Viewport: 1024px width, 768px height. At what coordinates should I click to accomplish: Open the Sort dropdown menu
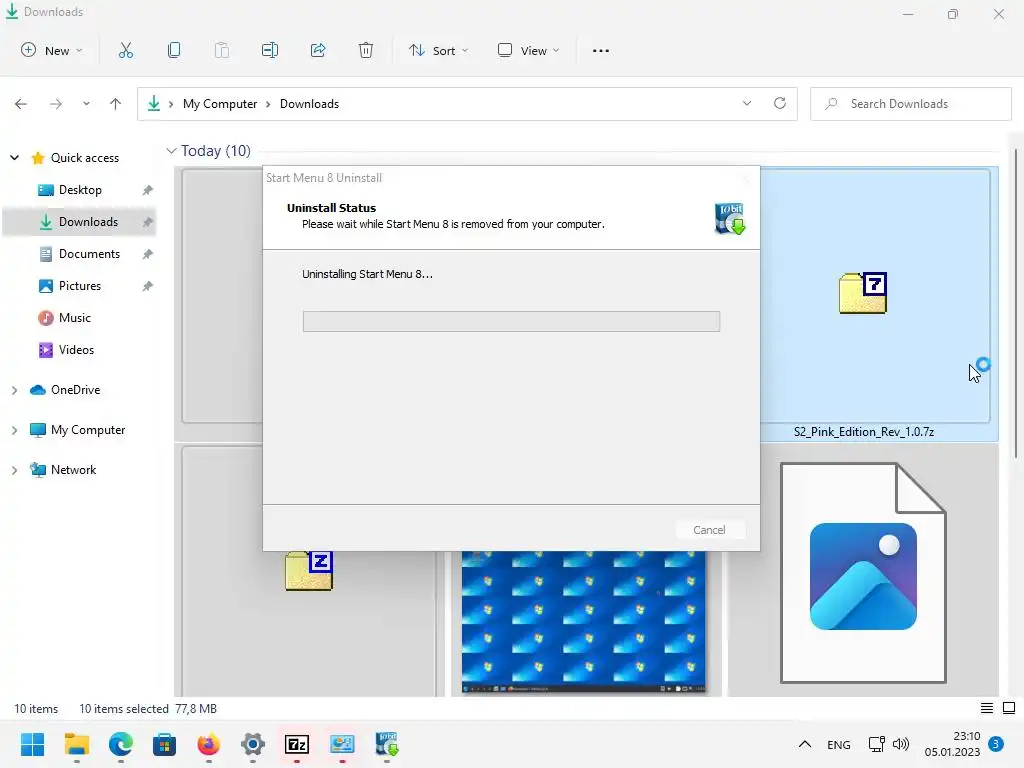tap(438, 50)
